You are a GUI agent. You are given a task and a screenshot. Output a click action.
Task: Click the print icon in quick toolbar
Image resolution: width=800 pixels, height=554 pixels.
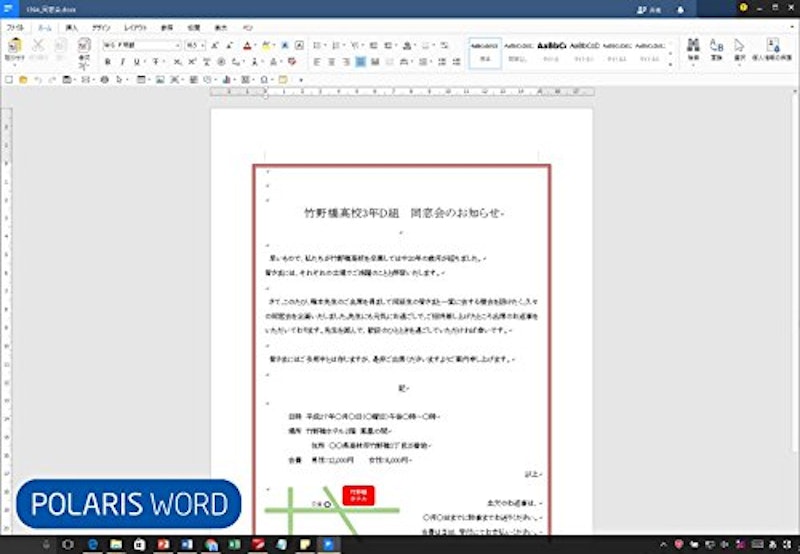pos(105,80)
